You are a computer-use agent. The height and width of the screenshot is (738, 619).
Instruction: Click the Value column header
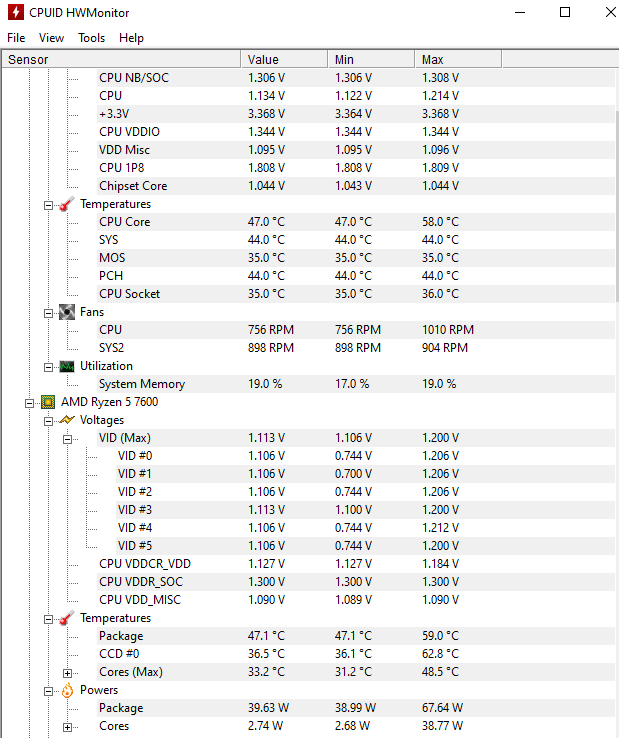[284, 59]
